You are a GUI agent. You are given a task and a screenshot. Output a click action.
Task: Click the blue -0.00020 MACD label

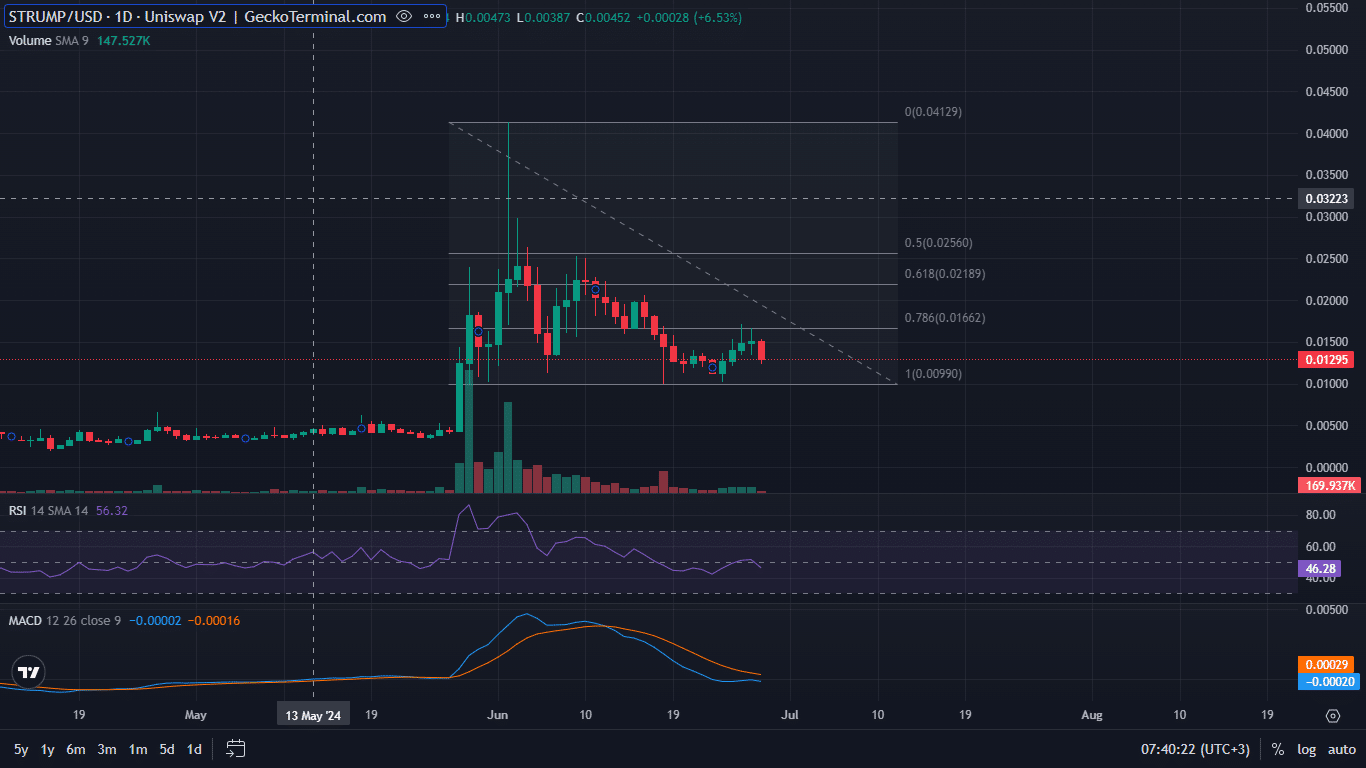coord(1327,681)
